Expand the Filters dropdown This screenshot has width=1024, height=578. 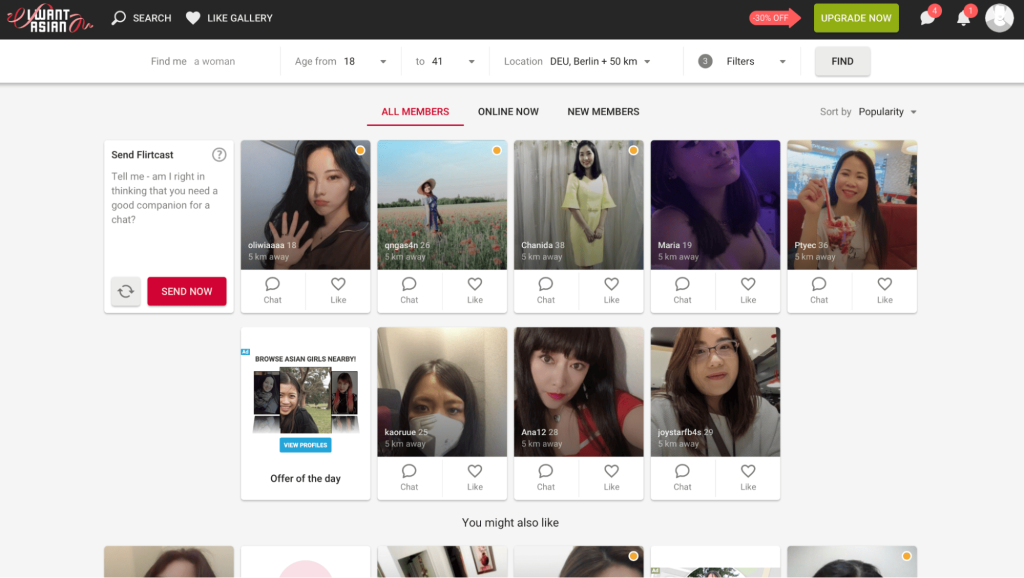[x=742, y=61]
